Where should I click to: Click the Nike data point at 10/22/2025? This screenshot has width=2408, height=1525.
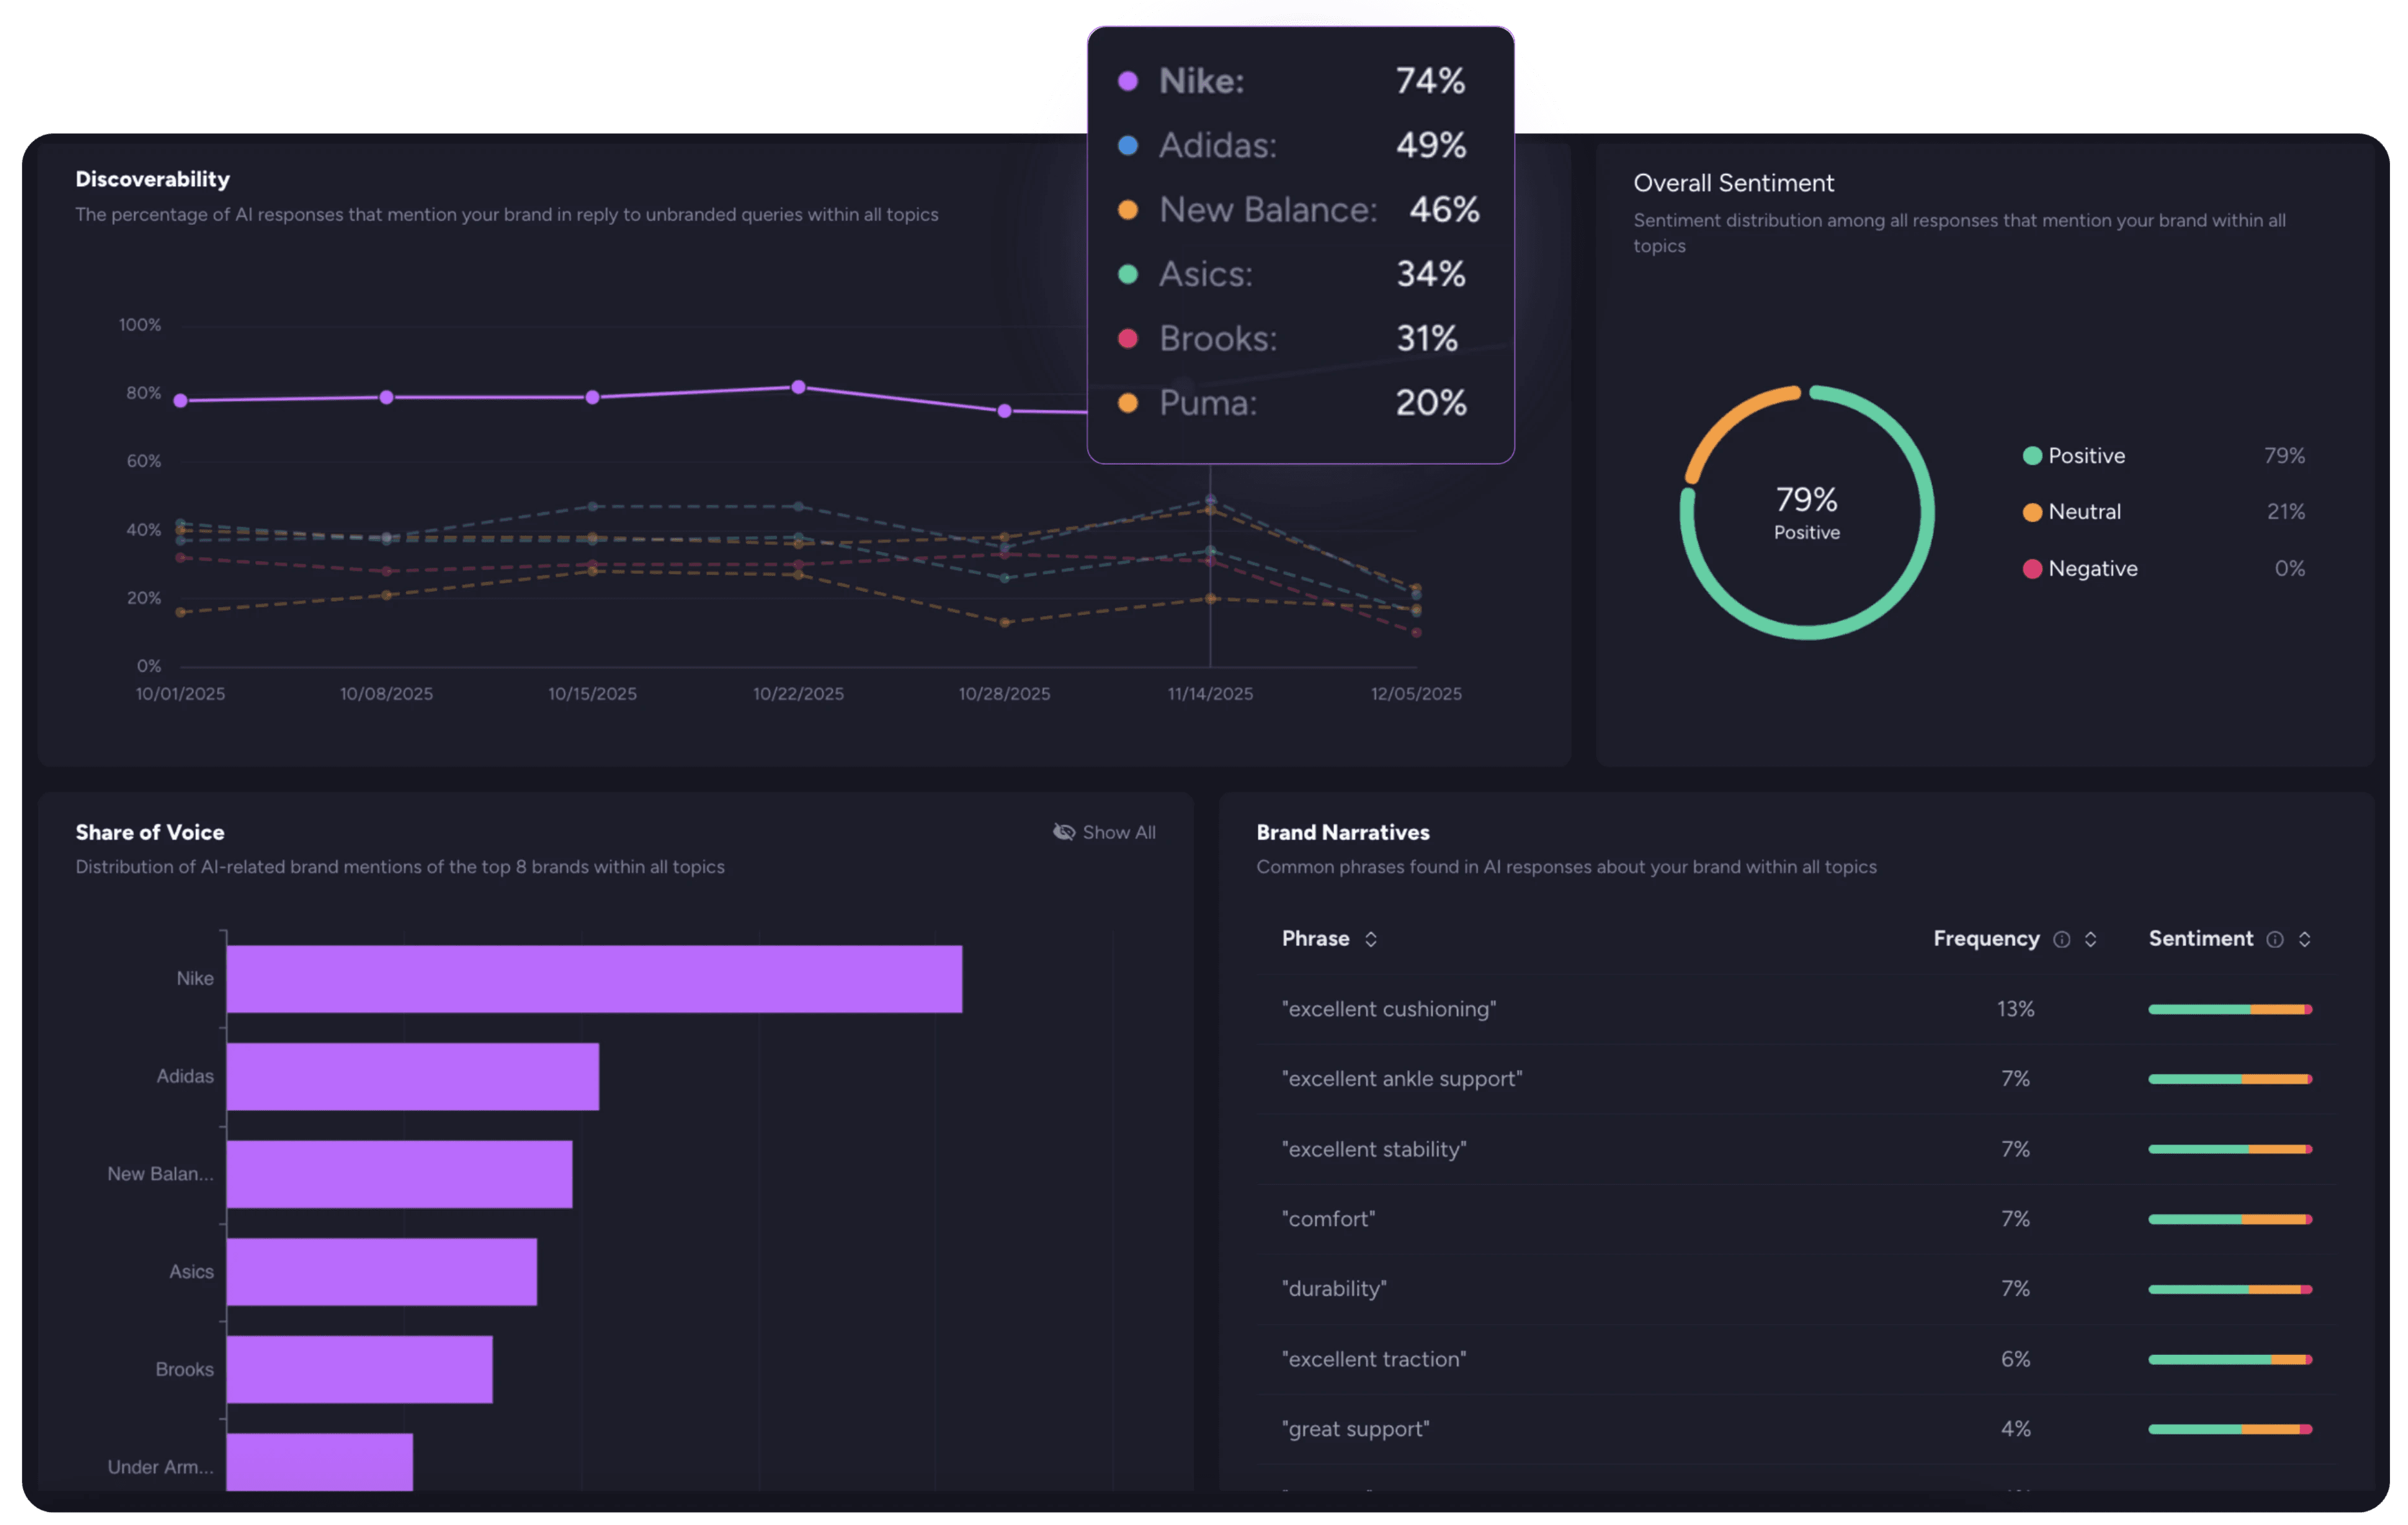tap(798, 387)
